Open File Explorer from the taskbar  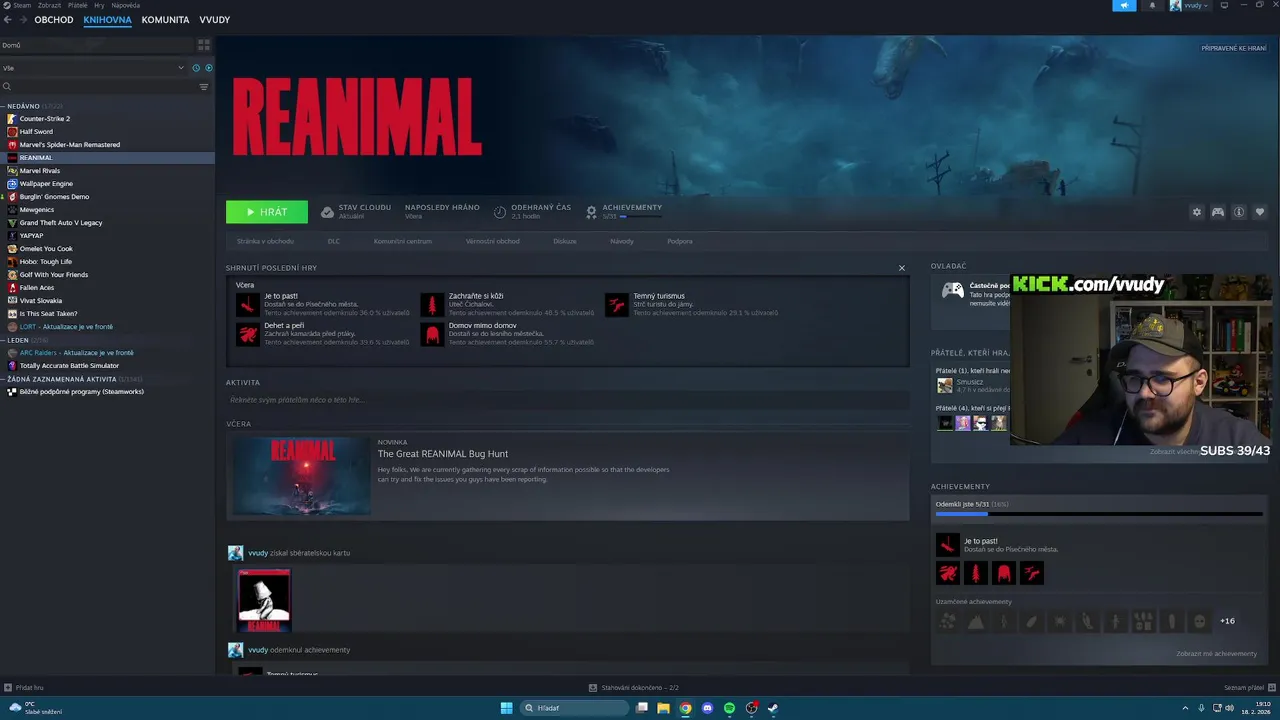point(663,708)
